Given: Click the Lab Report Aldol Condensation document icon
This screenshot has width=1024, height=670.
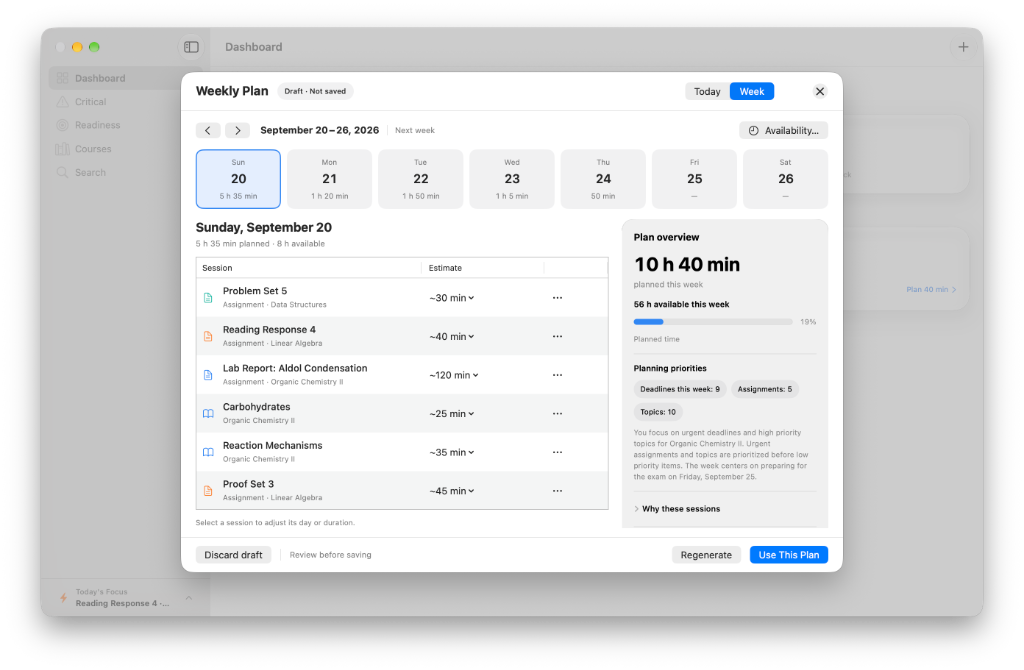Looking at the screenshot, I should (x=208, y=375).
